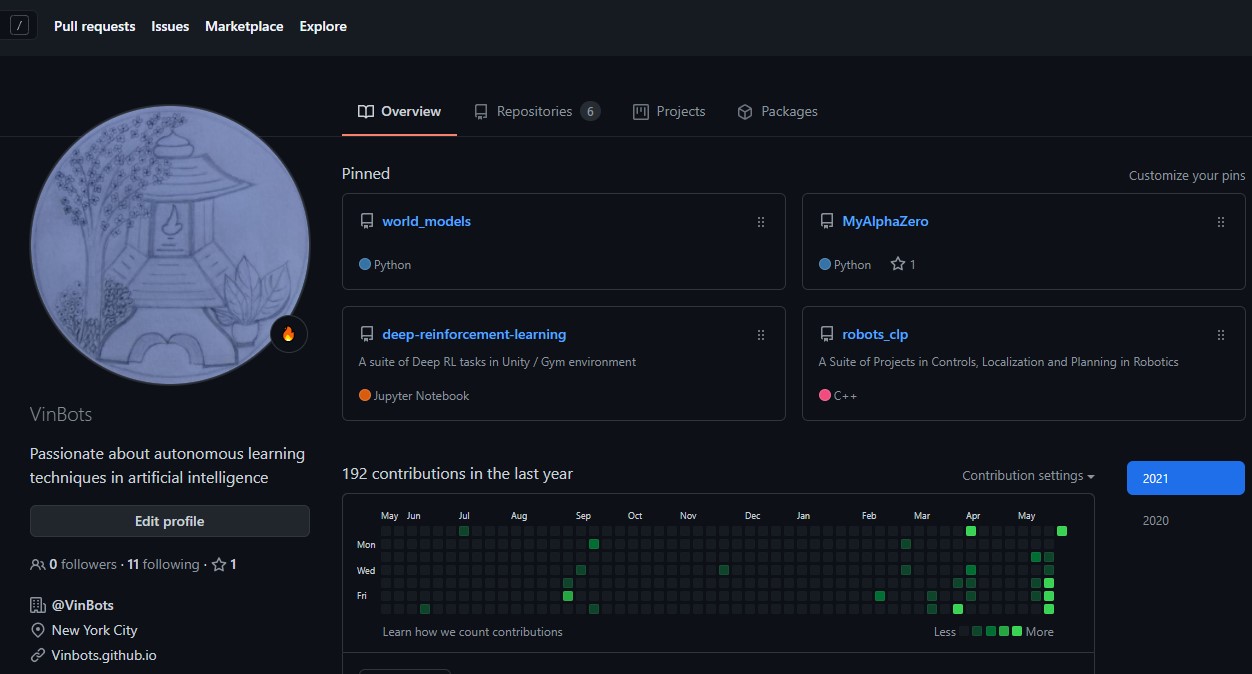This screenshot has height=674, width=1252.
Task: Click the brightest green legend swatch near More
Action: pos(1017,631)
